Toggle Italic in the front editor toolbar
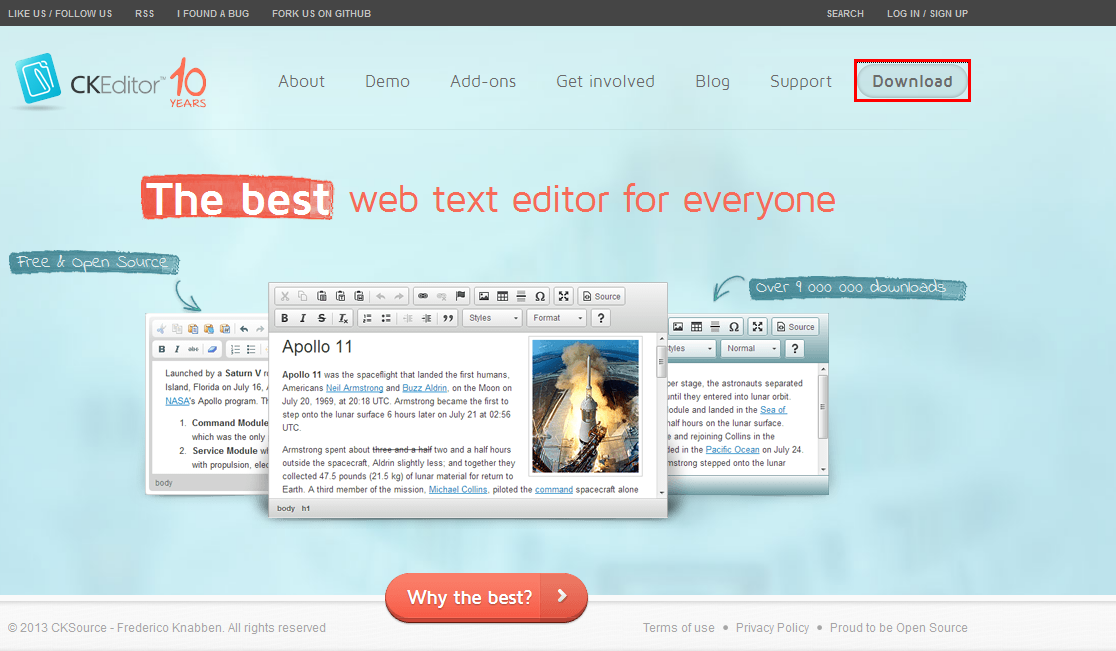 point(302,318)
